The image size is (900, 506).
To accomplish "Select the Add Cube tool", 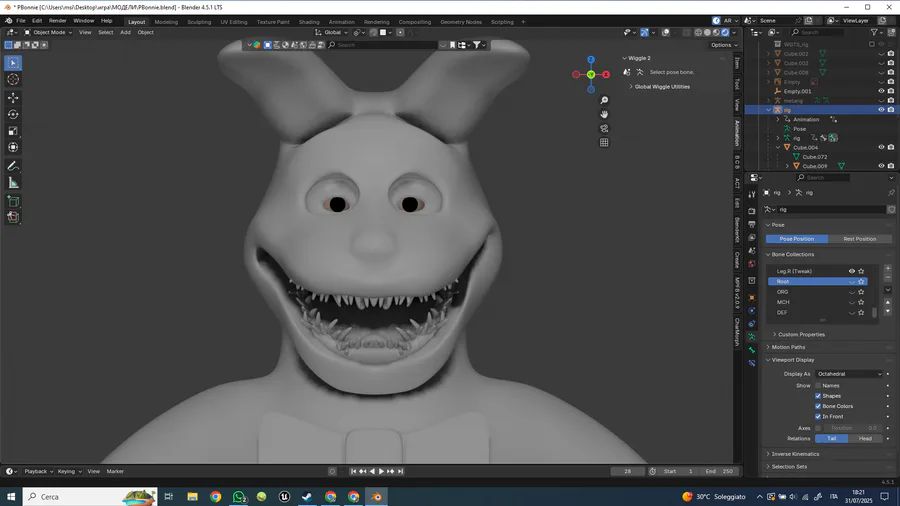I will (13, 201).
